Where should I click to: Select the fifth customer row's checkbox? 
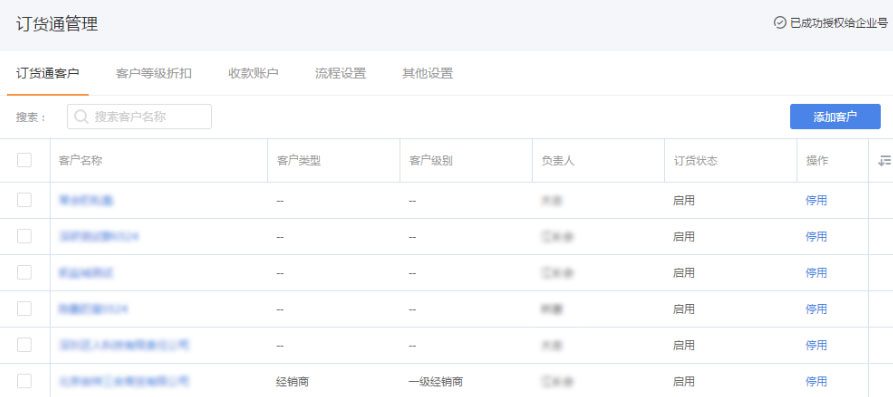click(24, 345)
